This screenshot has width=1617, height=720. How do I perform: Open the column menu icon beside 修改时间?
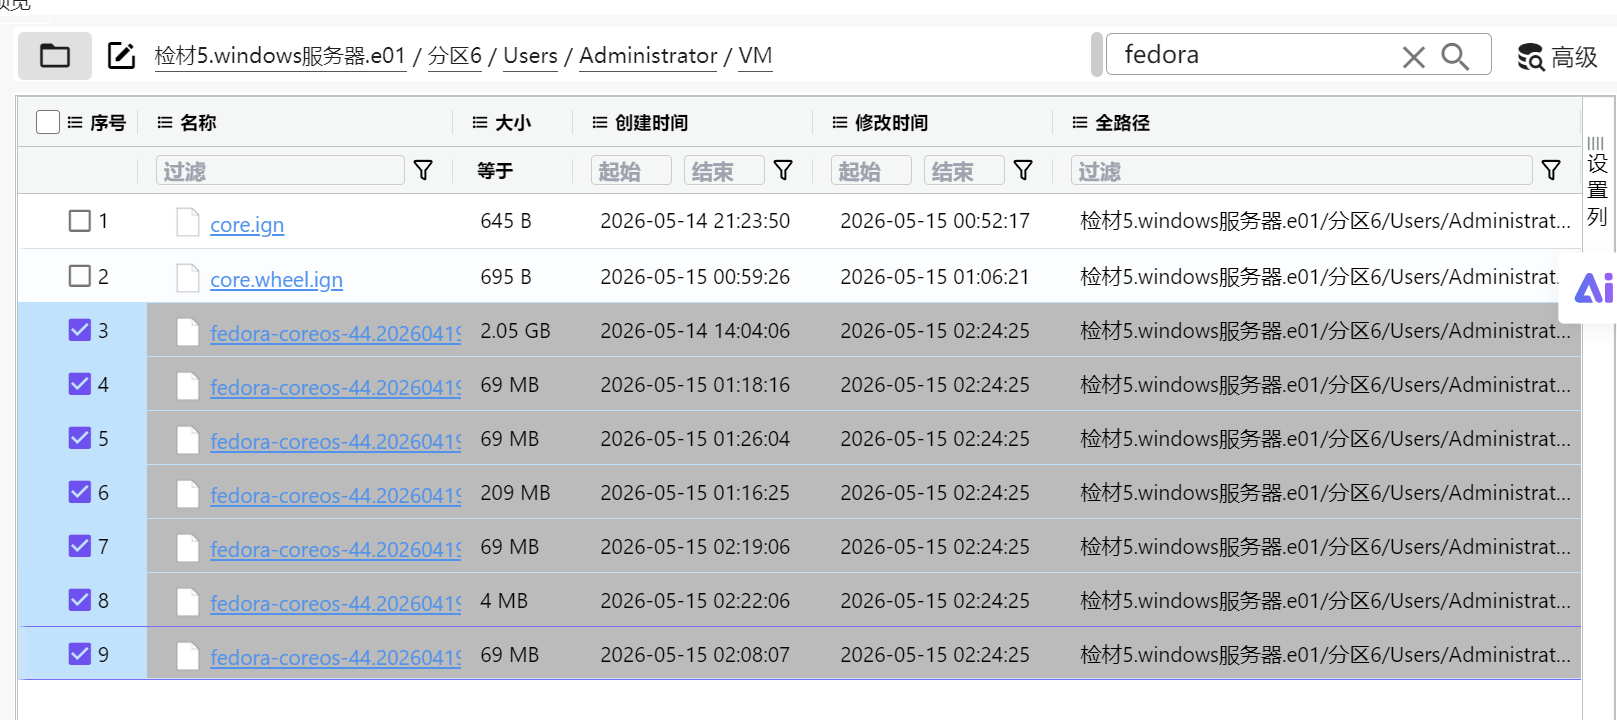pyautogui.click(x=840, y=123)
